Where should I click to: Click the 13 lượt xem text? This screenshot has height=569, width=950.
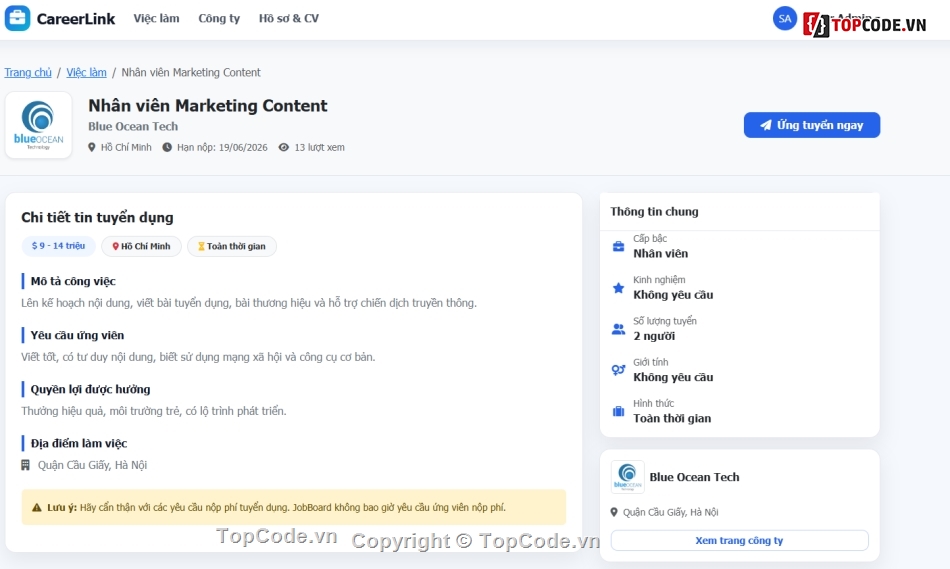pyautogui.click(x=319, y=147)
